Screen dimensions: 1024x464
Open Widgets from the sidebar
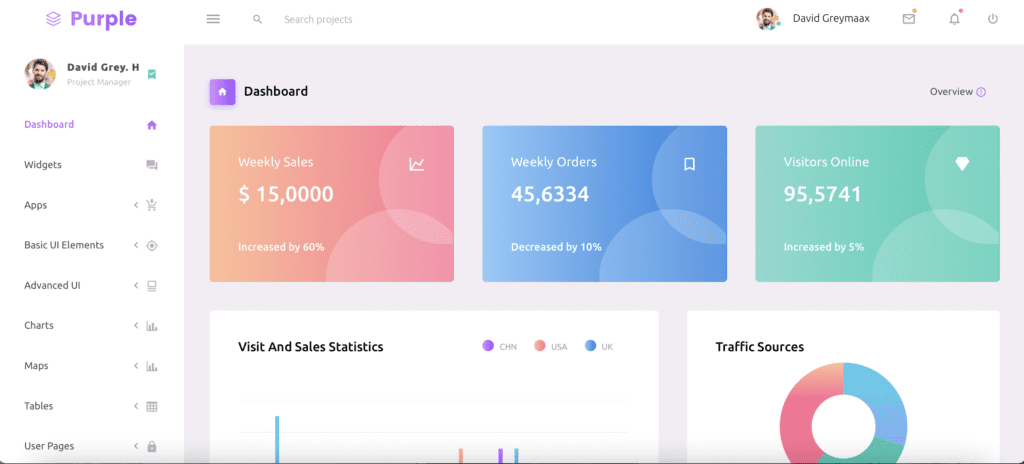tap(42, 165)
